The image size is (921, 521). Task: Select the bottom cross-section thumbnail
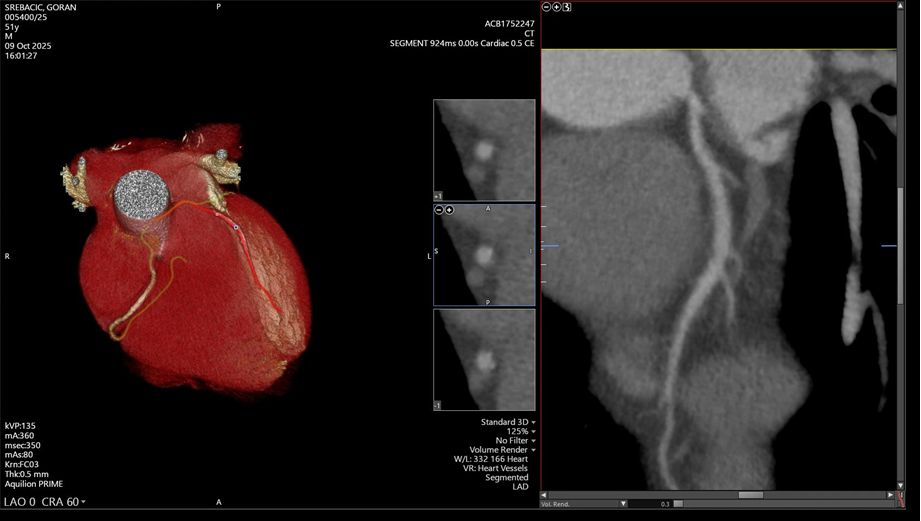pos(484,359)
